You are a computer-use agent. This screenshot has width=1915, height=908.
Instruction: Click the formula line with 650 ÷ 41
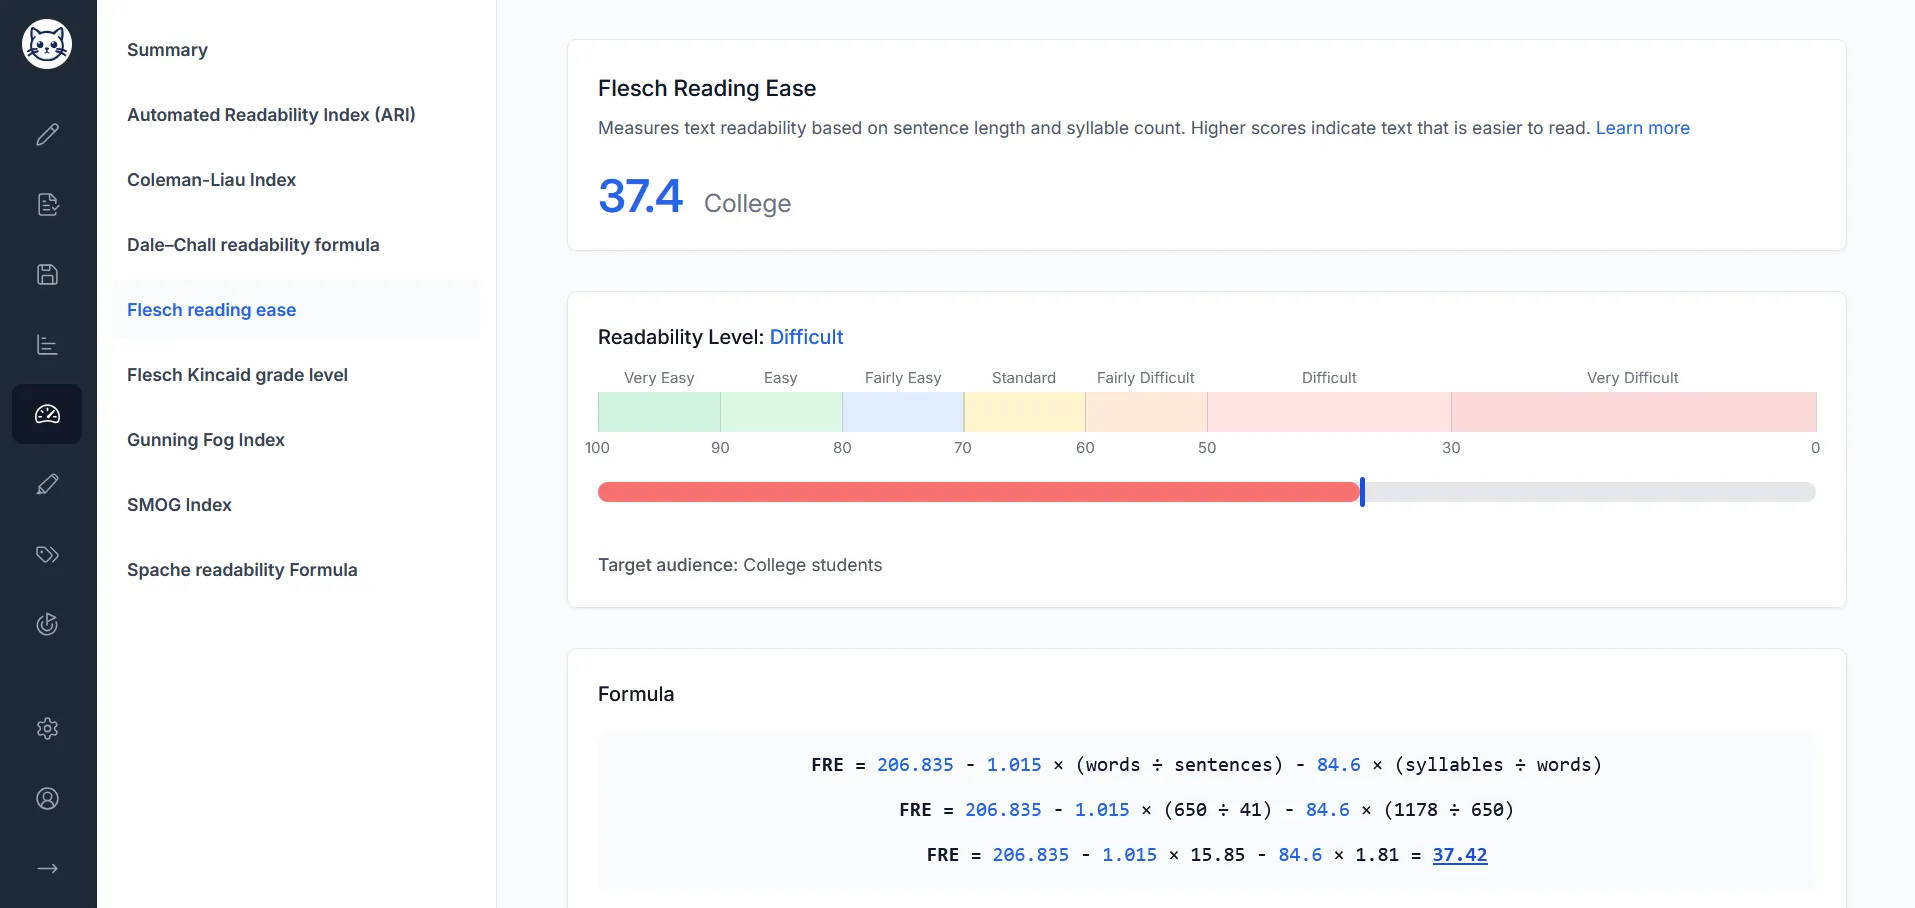[1206, 810]
